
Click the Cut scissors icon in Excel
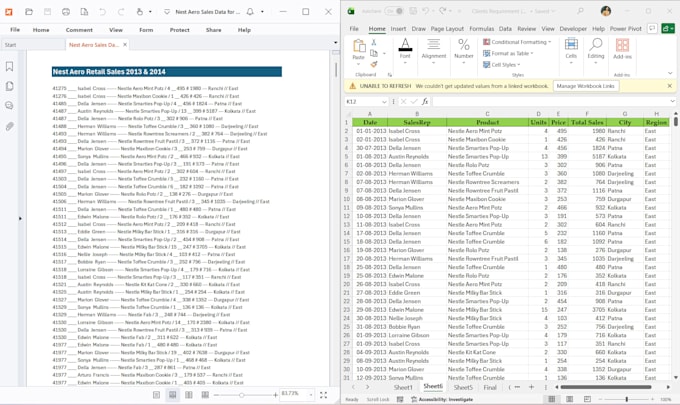point(374,42)
